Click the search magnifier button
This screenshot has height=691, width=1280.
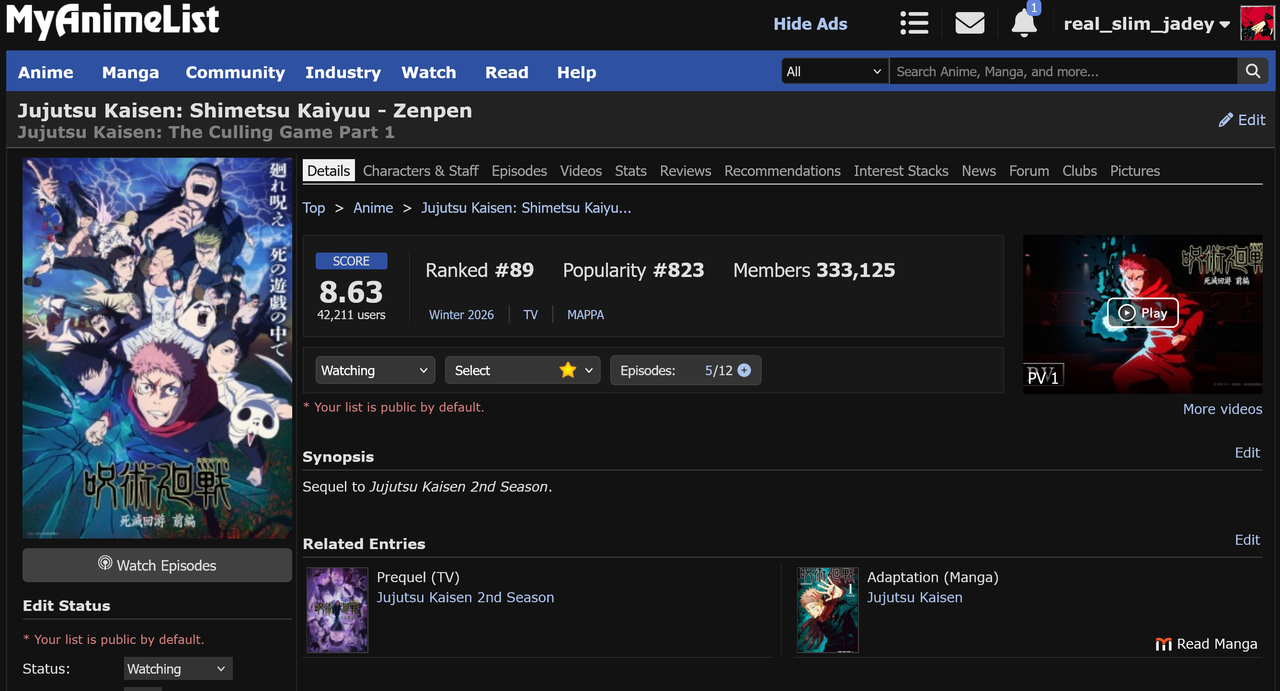[x=1252, y=71]
